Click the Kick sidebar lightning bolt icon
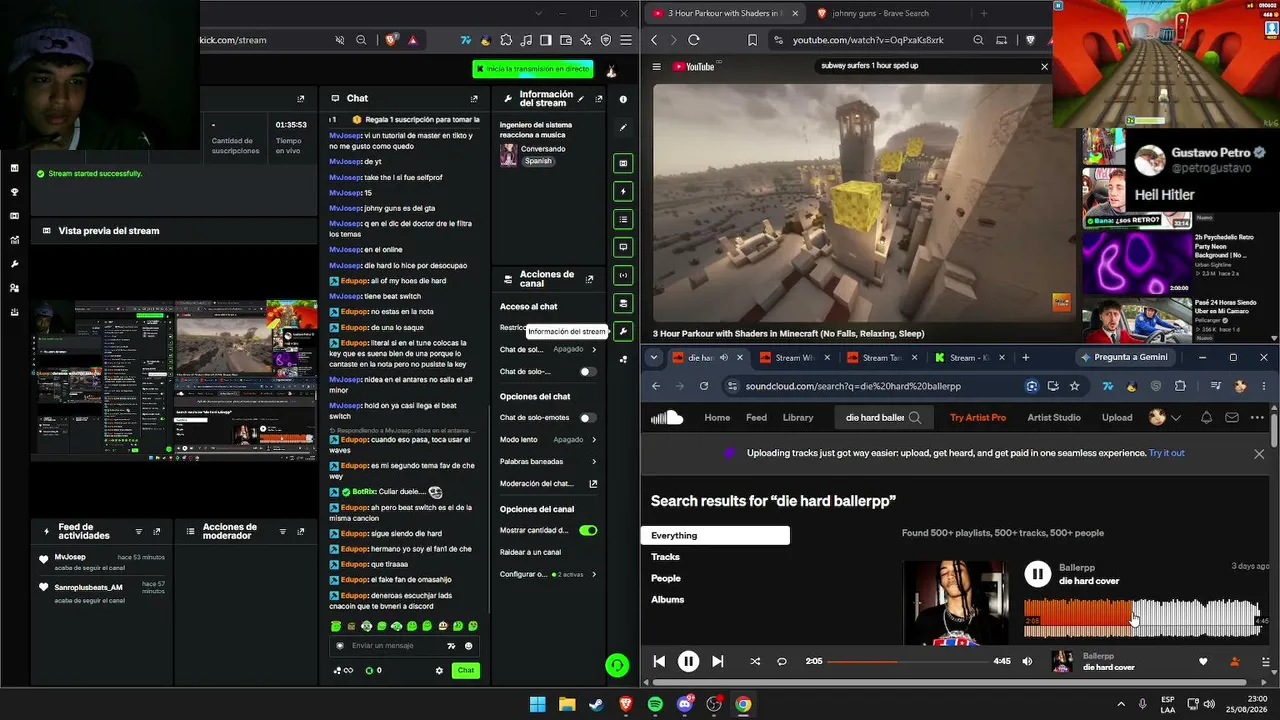 623,191
